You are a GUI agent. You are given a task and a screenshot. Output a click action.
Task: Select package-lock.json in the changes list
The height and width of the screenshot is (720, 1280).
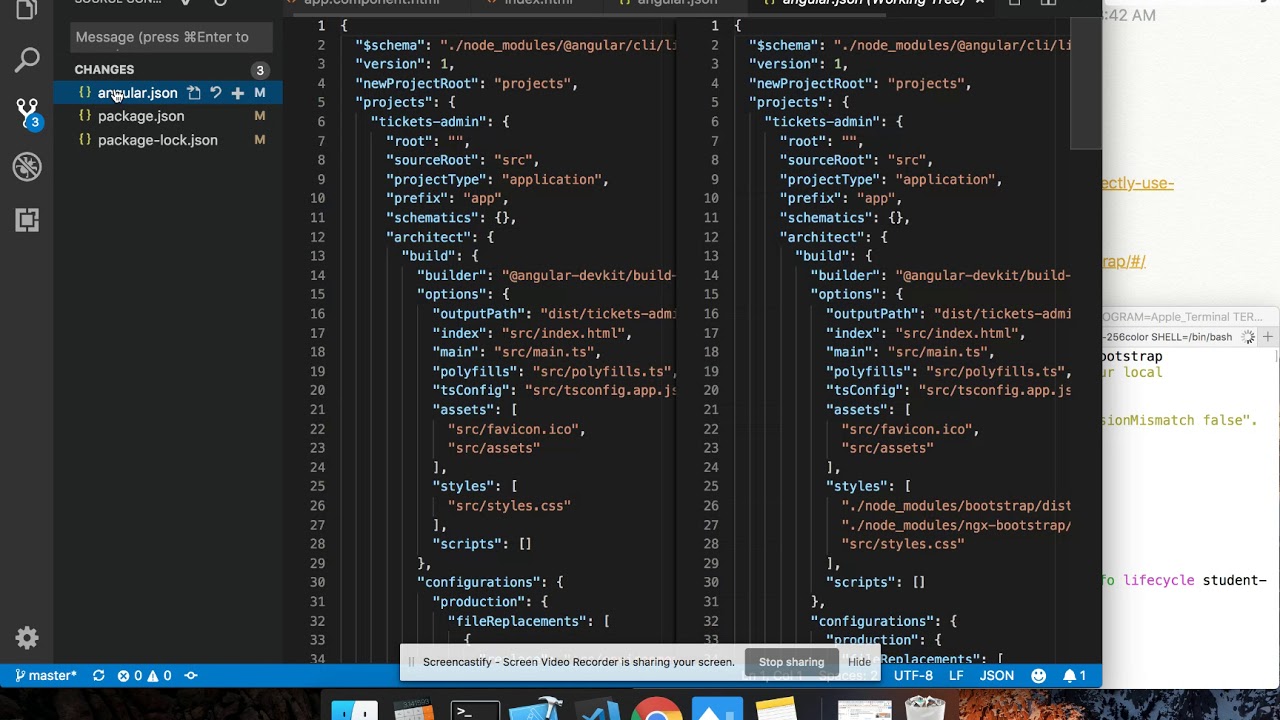157,140
